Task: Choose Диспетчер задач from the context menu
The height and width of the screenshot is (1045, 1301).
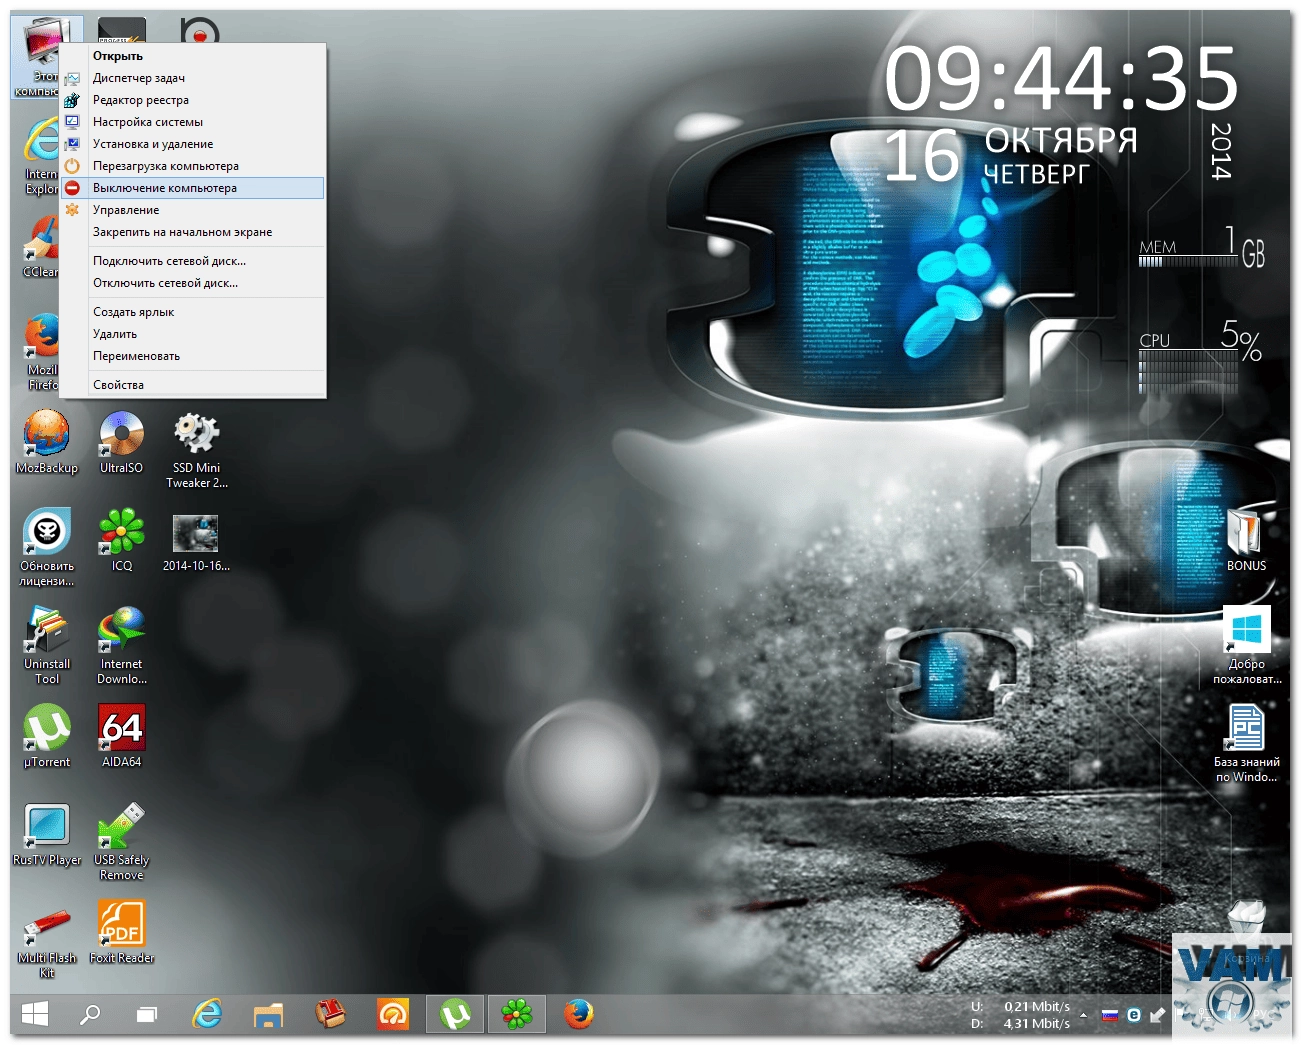Action: 193,78
